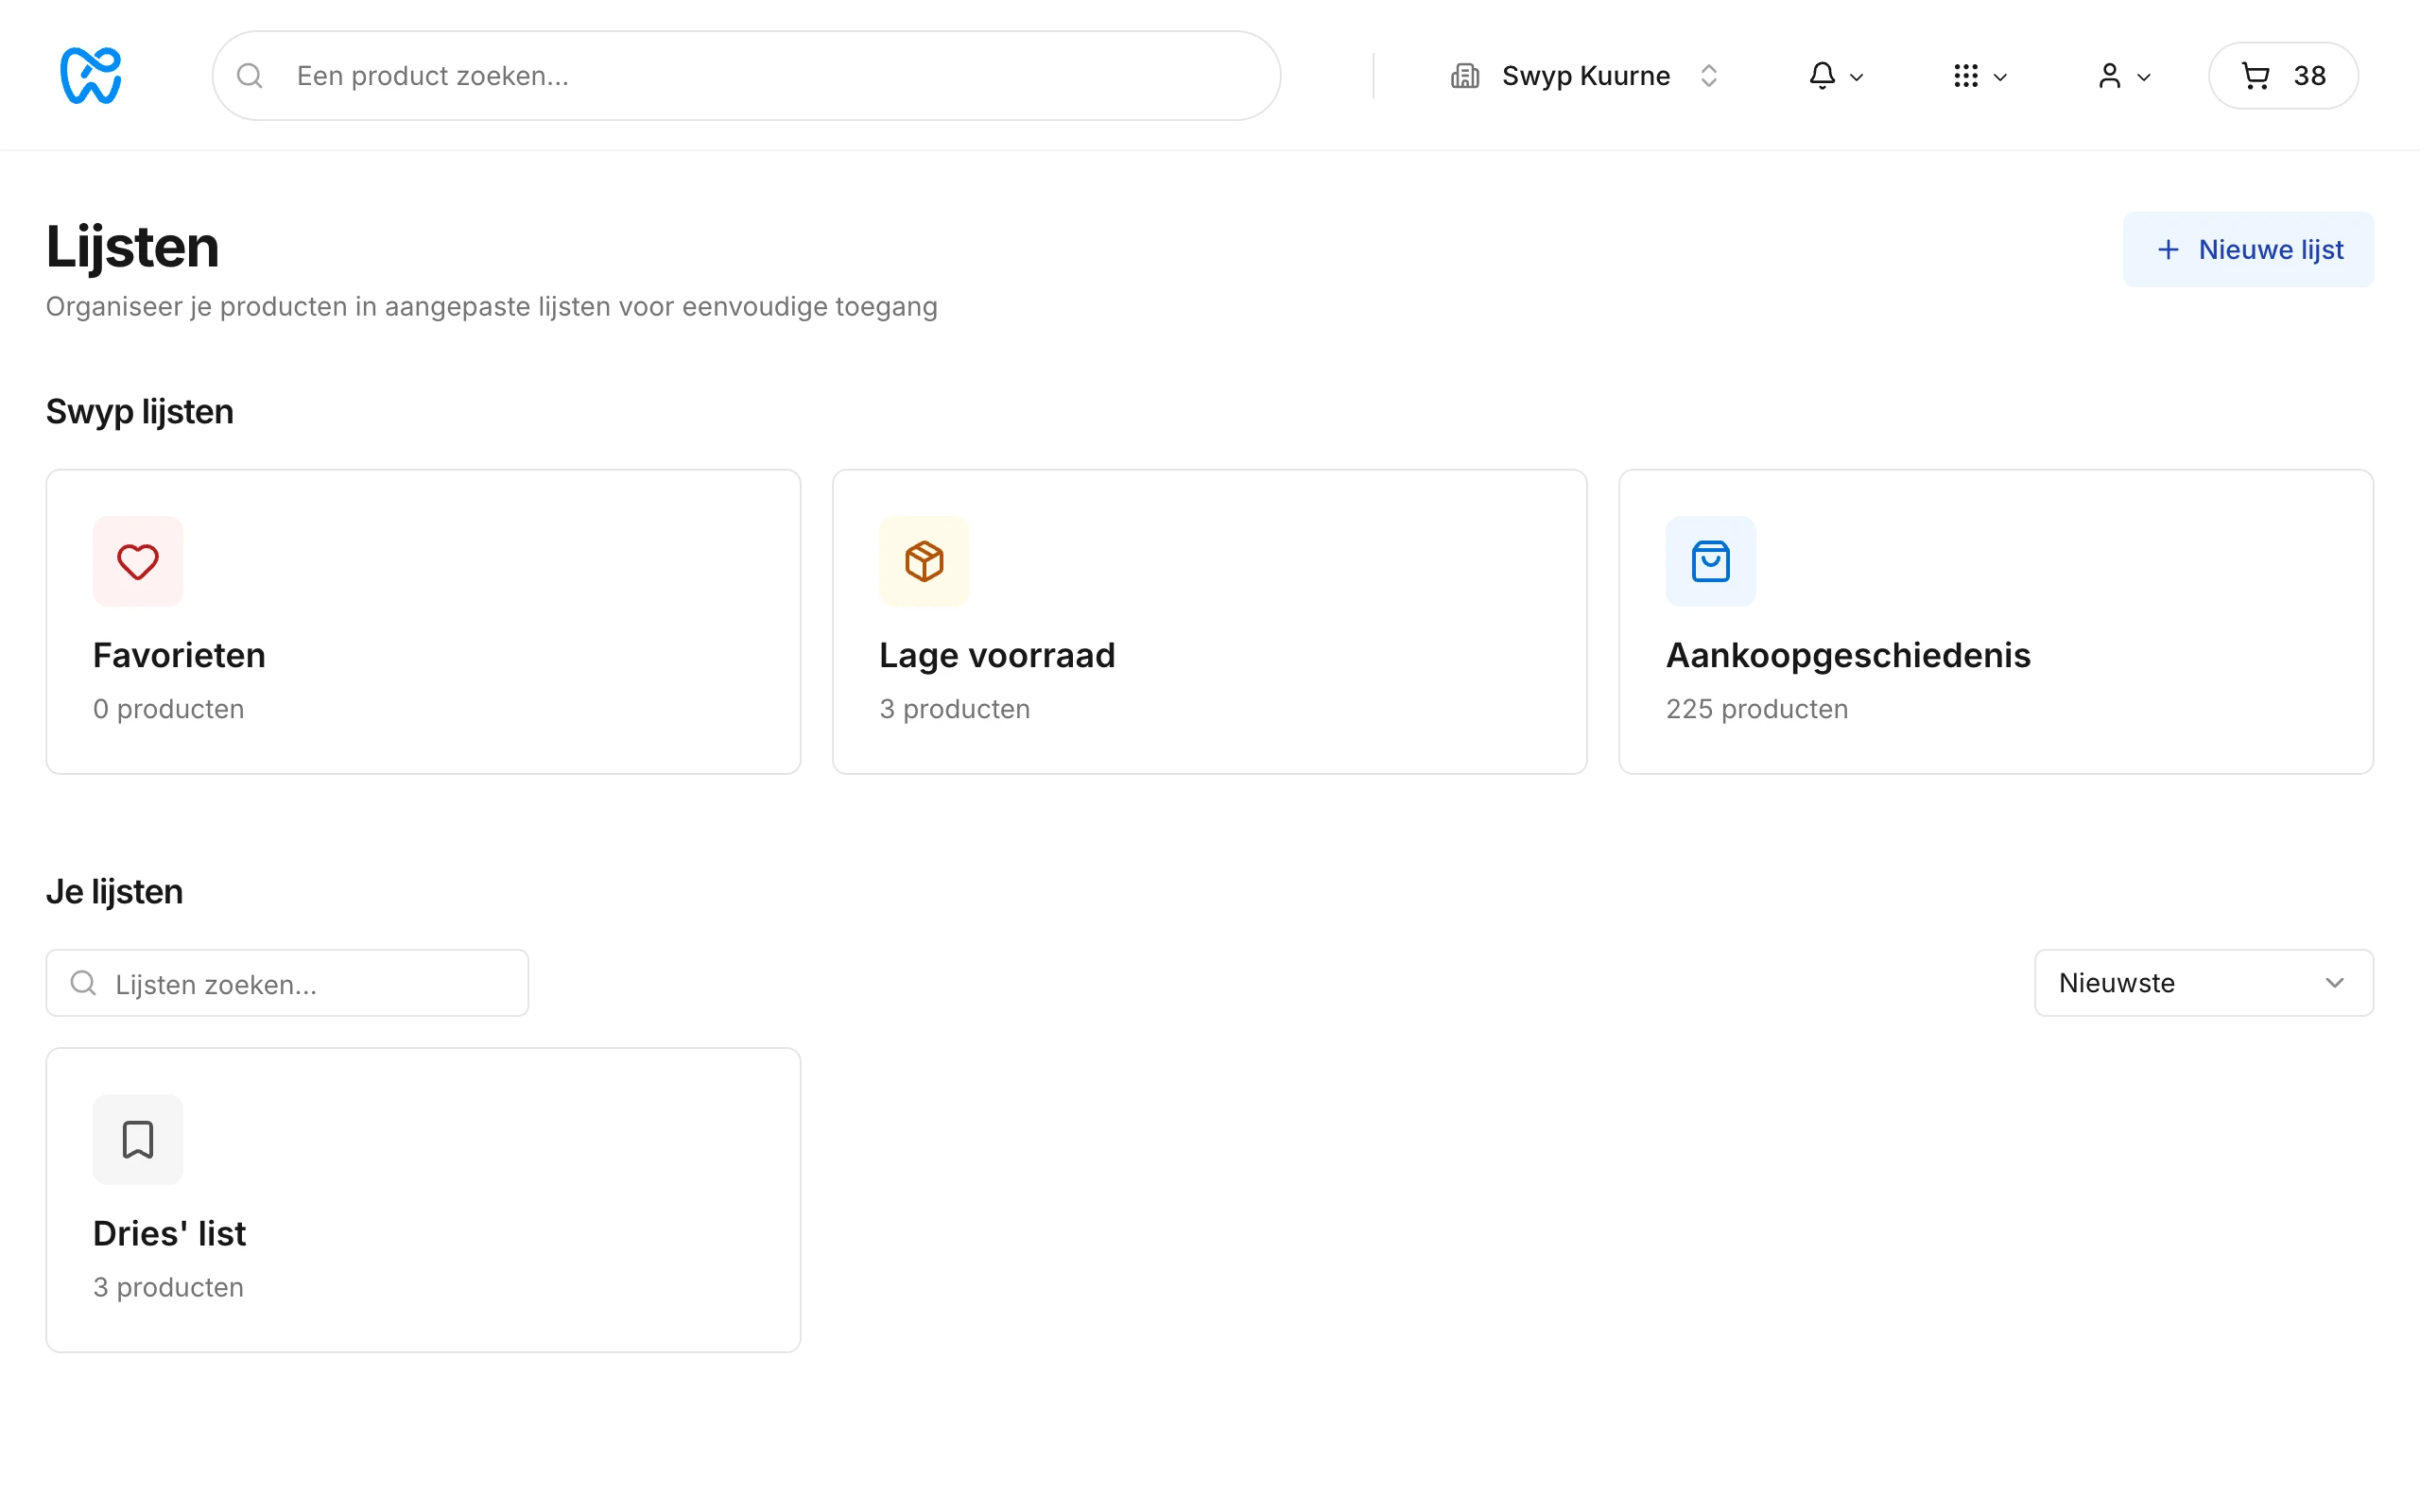Open the shopping cart with 38 items
This screenshot has height=1512, width=2420.
coord(2283,76)
